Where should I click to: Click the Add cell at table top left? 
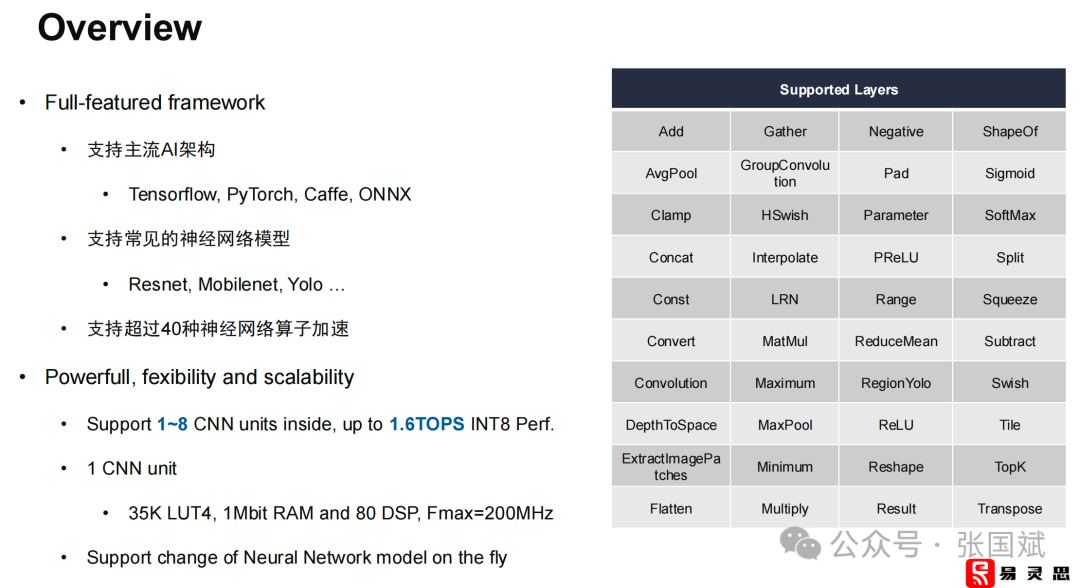tap(670, 131)
